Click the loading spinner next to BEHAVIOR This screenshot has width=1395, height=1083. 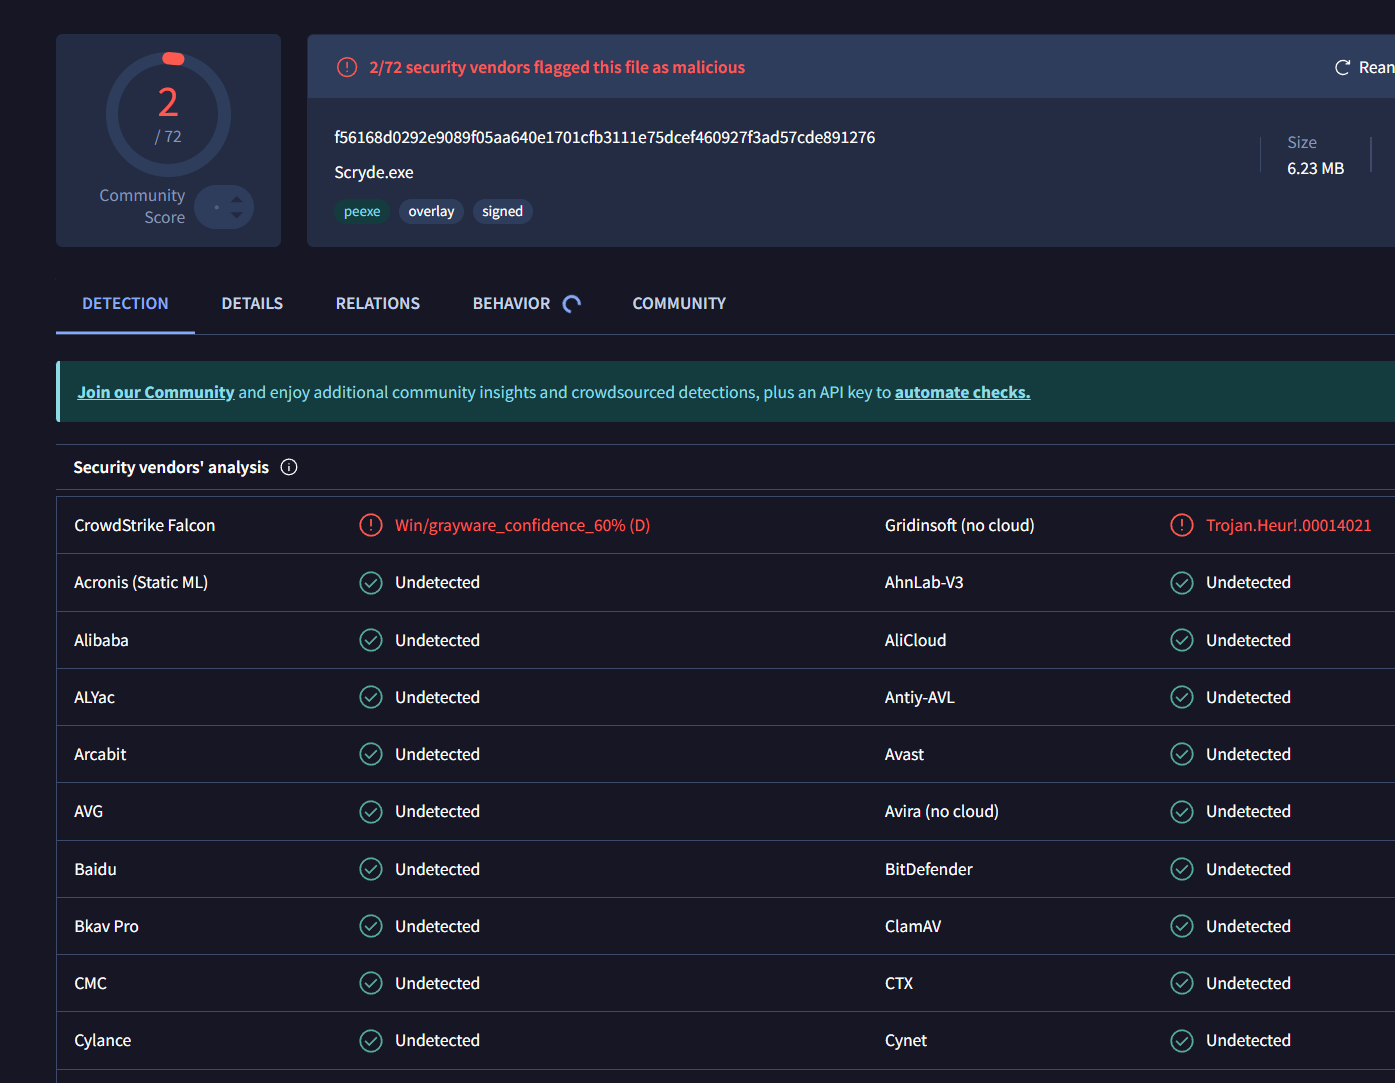[x=572, y=304]
